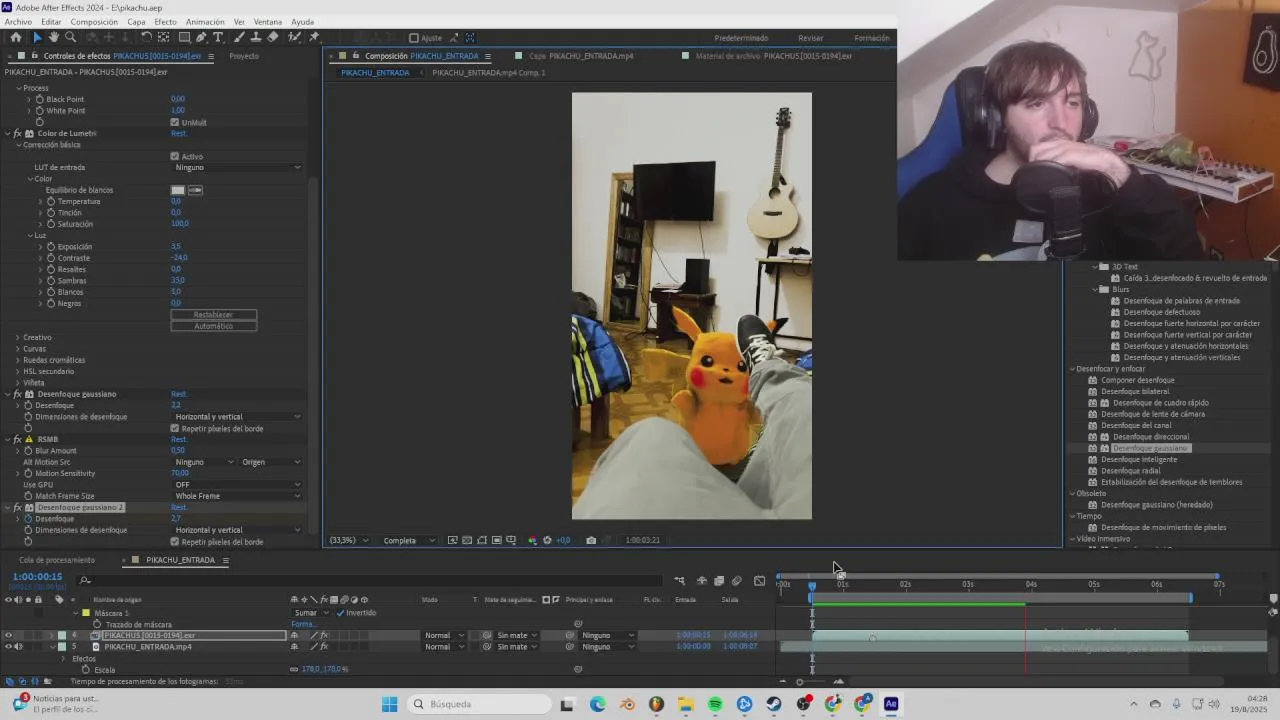The width and height of the screenshot is (1280, 720).
Task: Click the Restablecer button in Lumetri
Action: click(x=213, y=315)
